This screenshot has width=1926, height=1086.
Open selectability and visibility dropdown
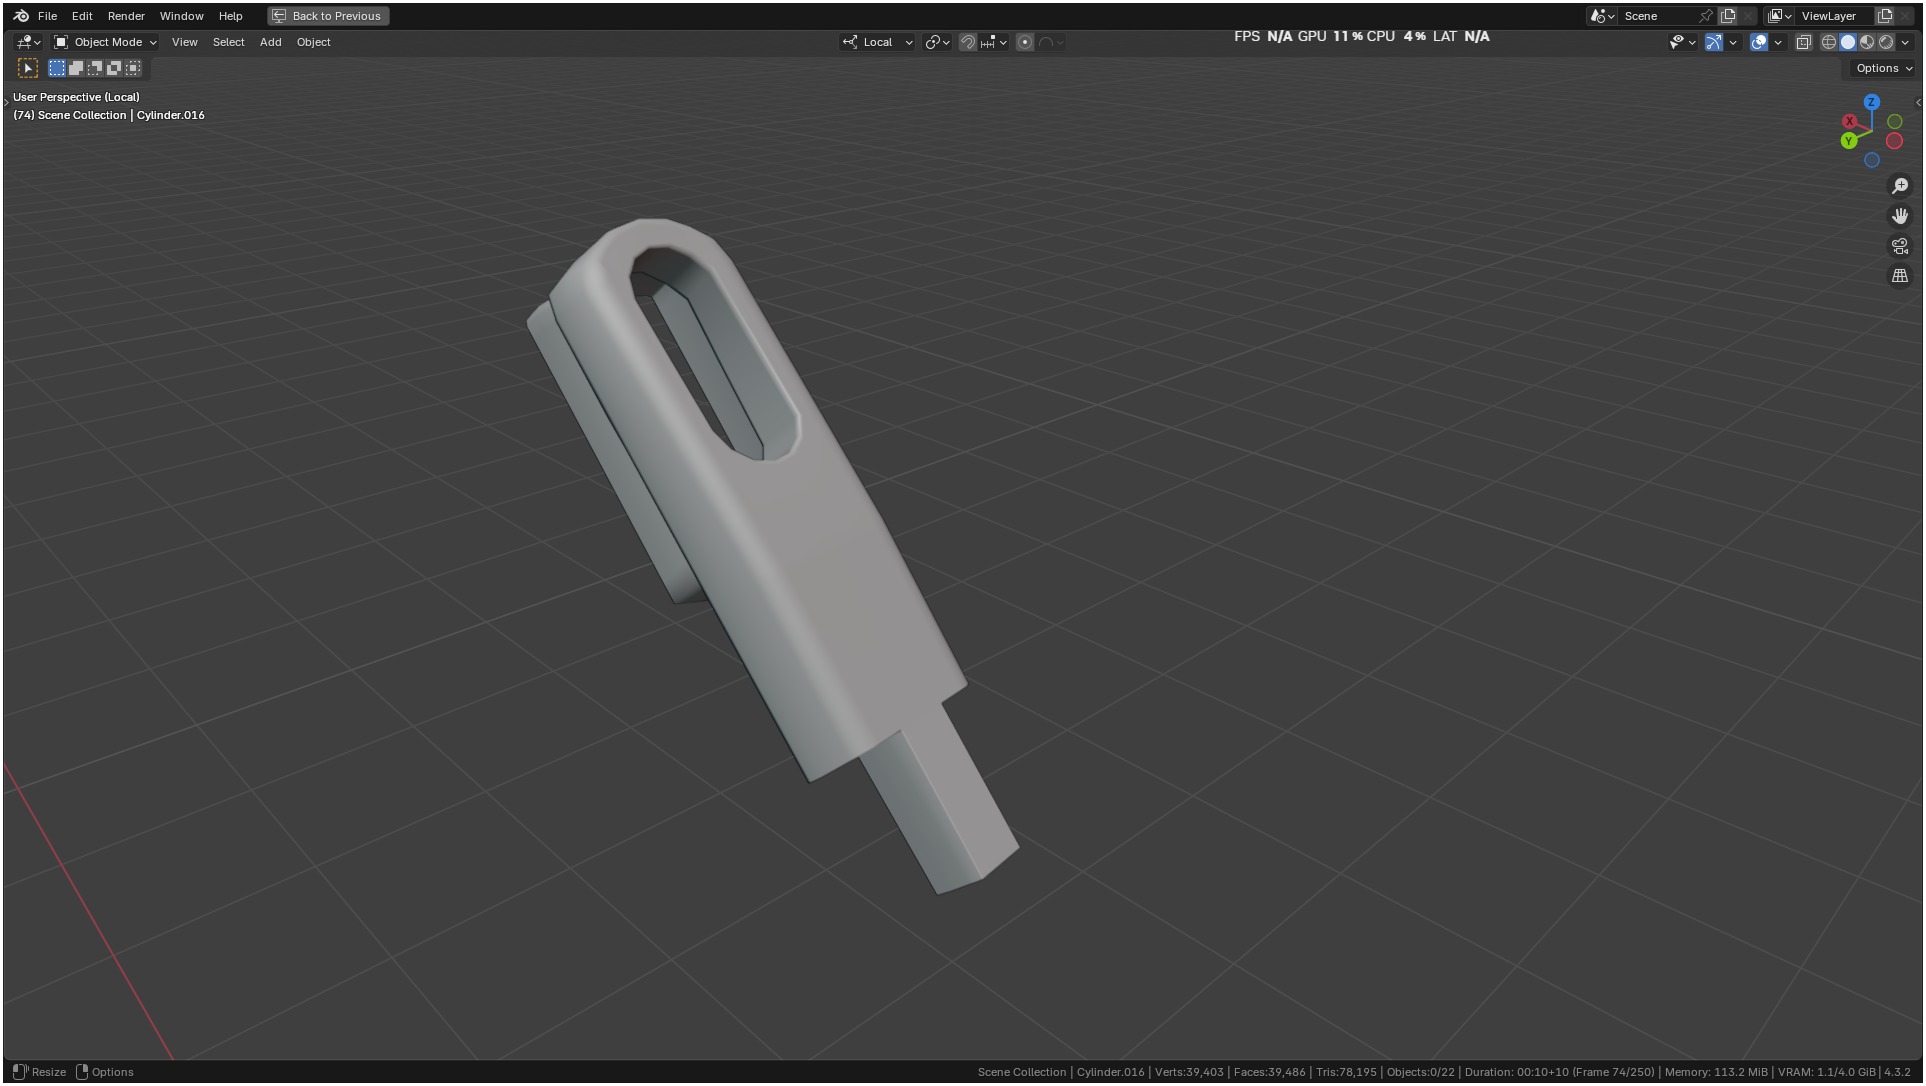click(x=1682, y=42)
